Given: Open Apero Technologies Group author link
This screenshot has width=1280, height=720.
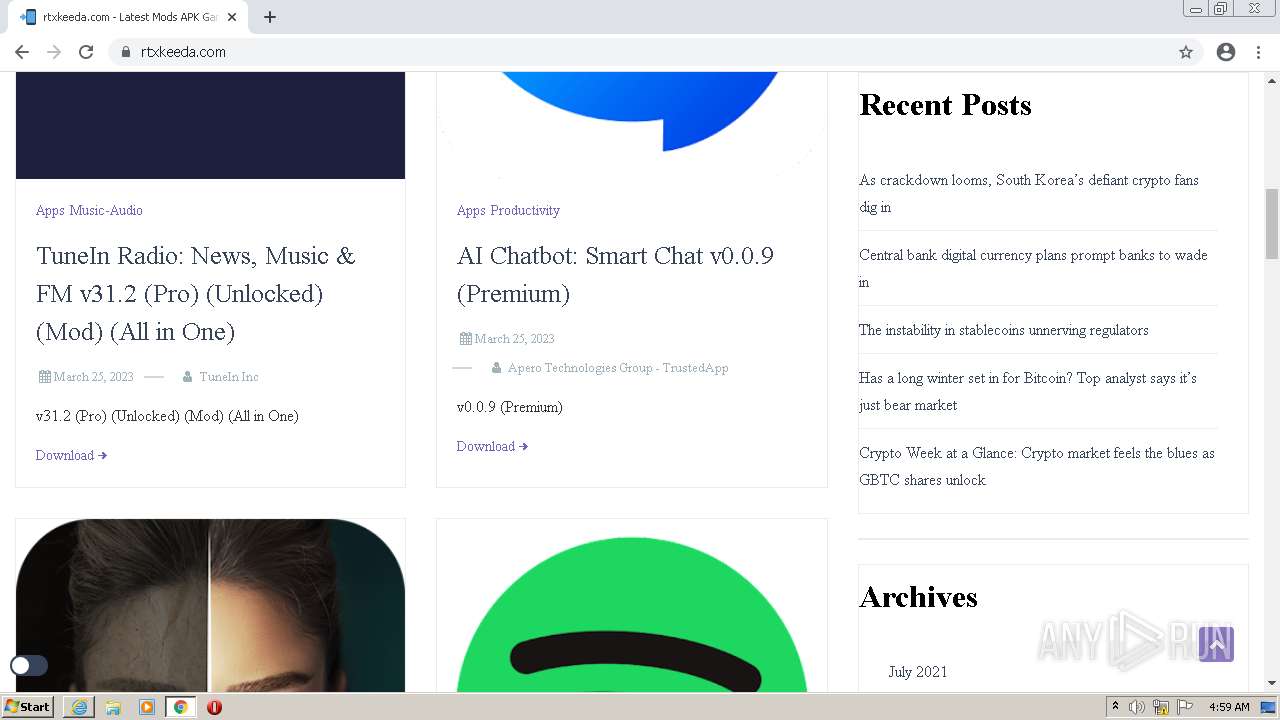Looking at the screenshot, I should pyautogui.click(x=618, y=368).
